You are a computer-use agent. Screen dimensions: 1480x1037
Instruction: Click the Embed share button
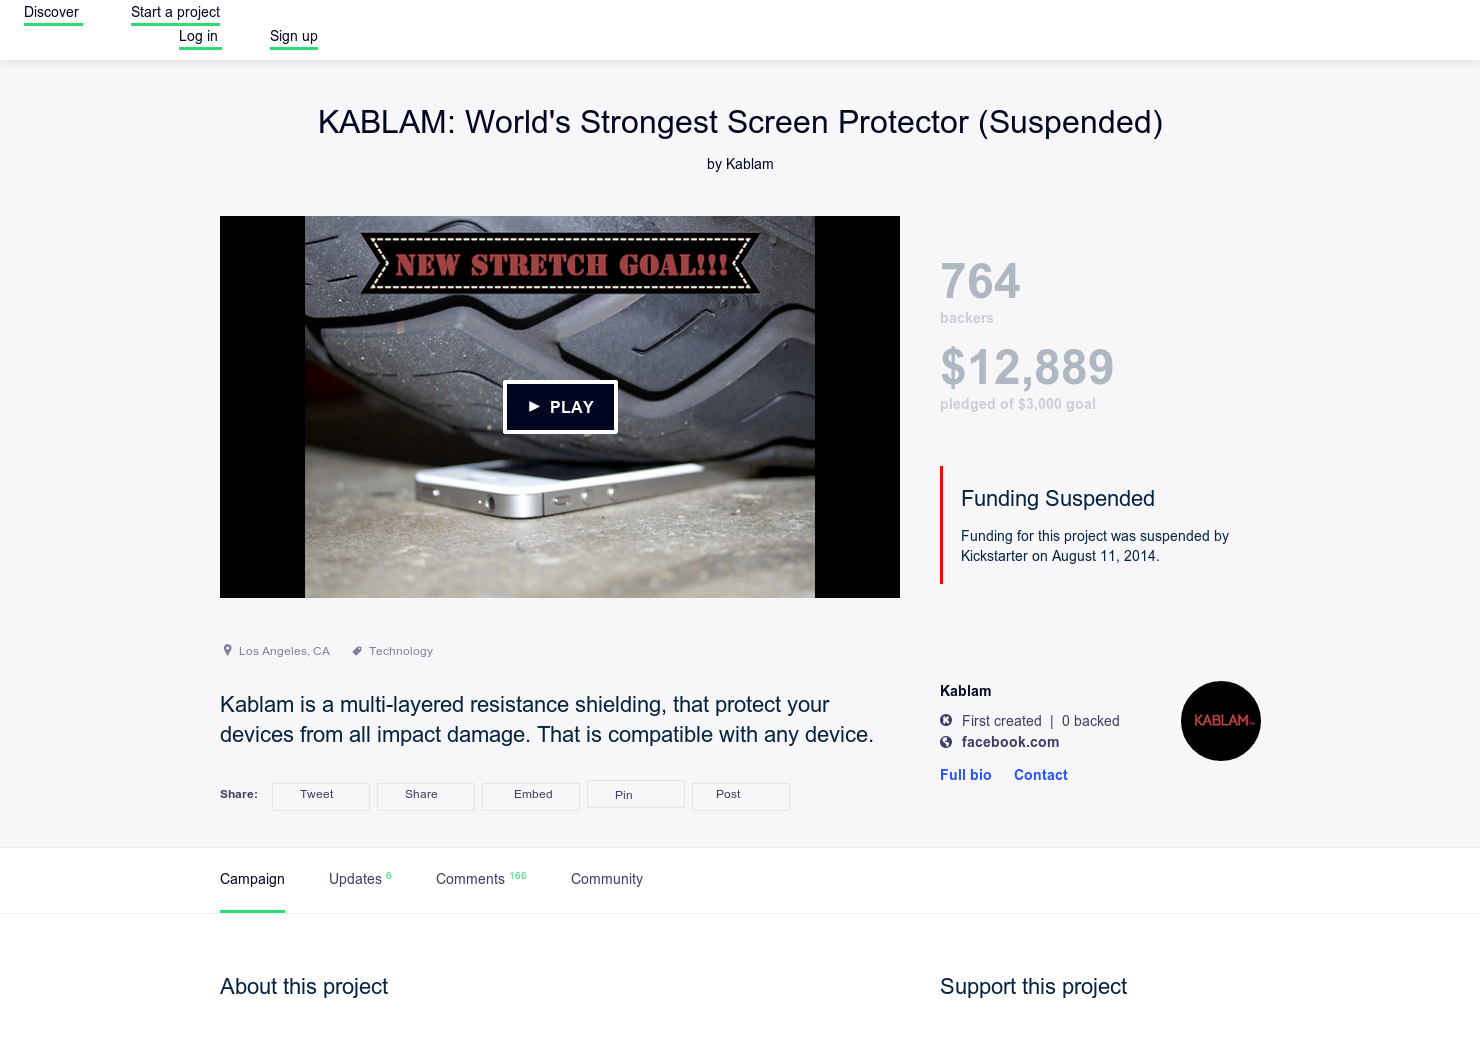[x=530, y=795]
